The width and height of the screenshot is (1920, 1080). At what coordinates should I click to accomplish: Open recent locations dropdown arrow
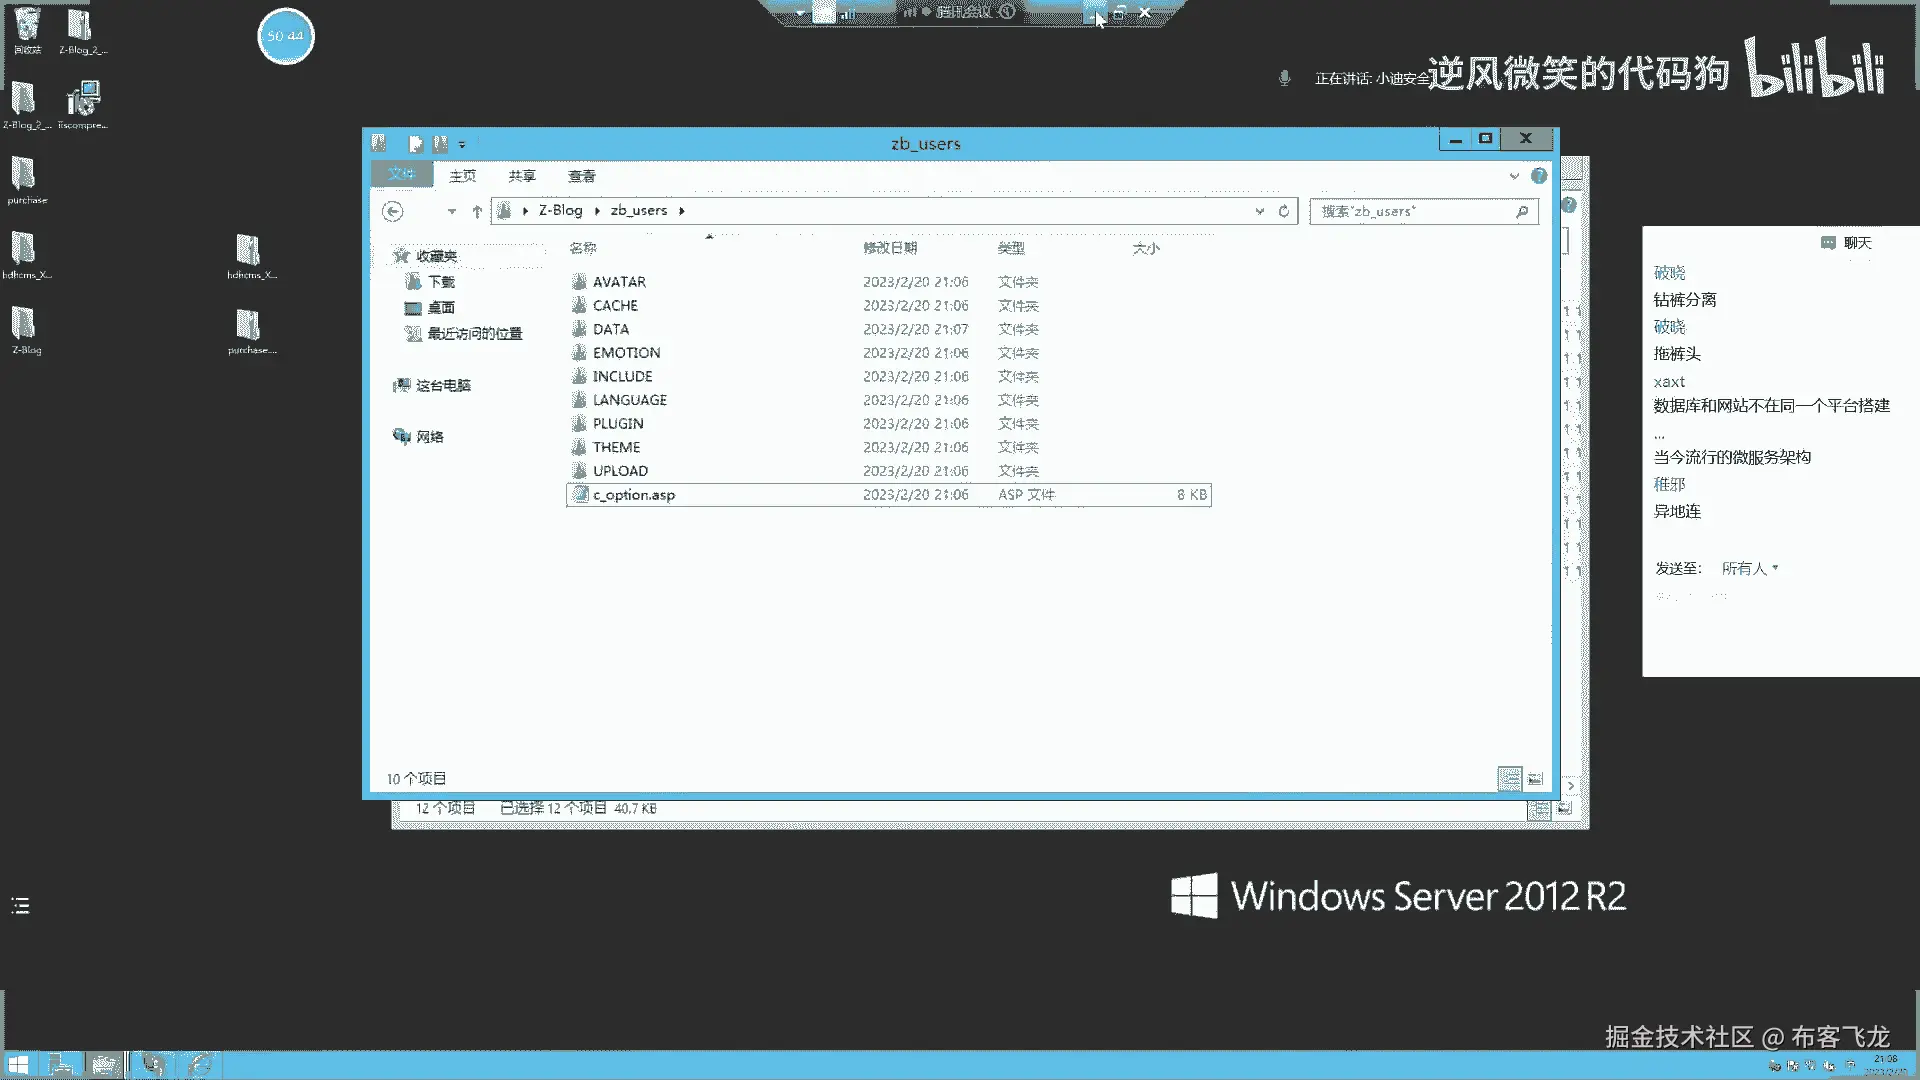(x=451, y=211)
